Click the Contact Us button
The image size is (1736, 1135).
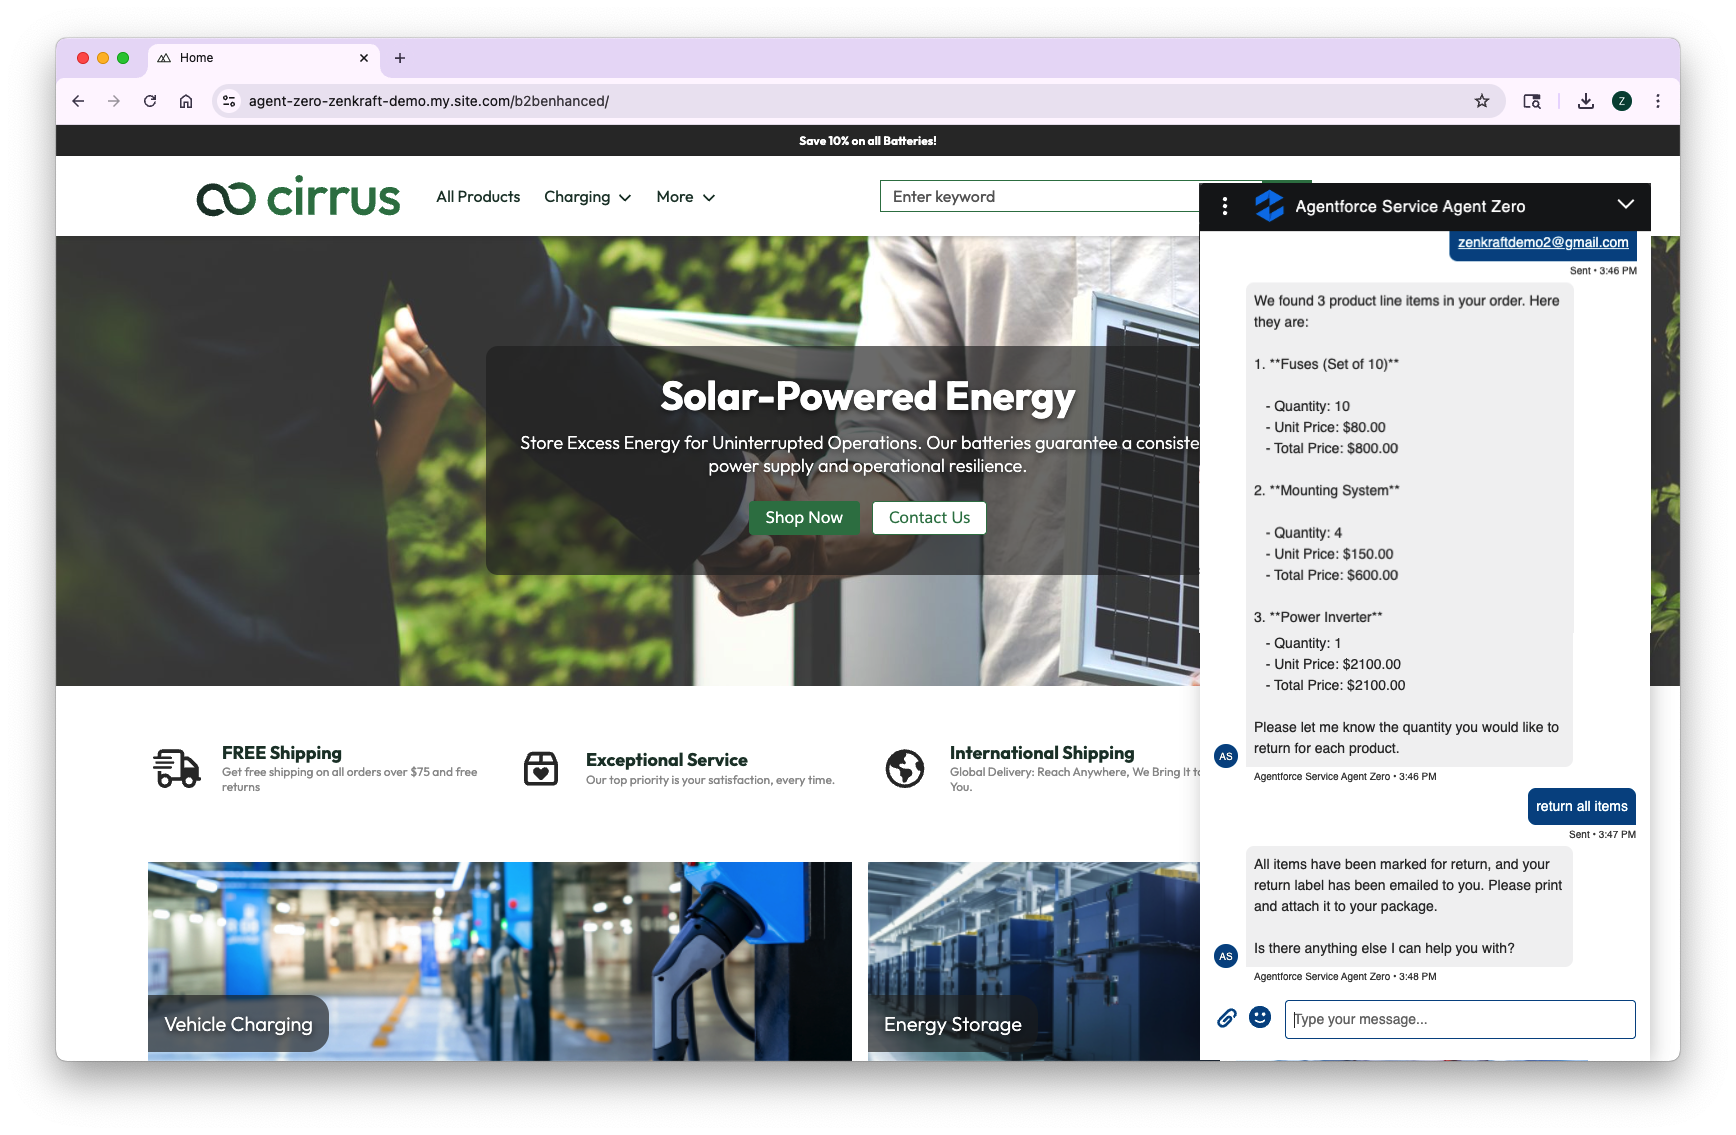pos(928,517)
